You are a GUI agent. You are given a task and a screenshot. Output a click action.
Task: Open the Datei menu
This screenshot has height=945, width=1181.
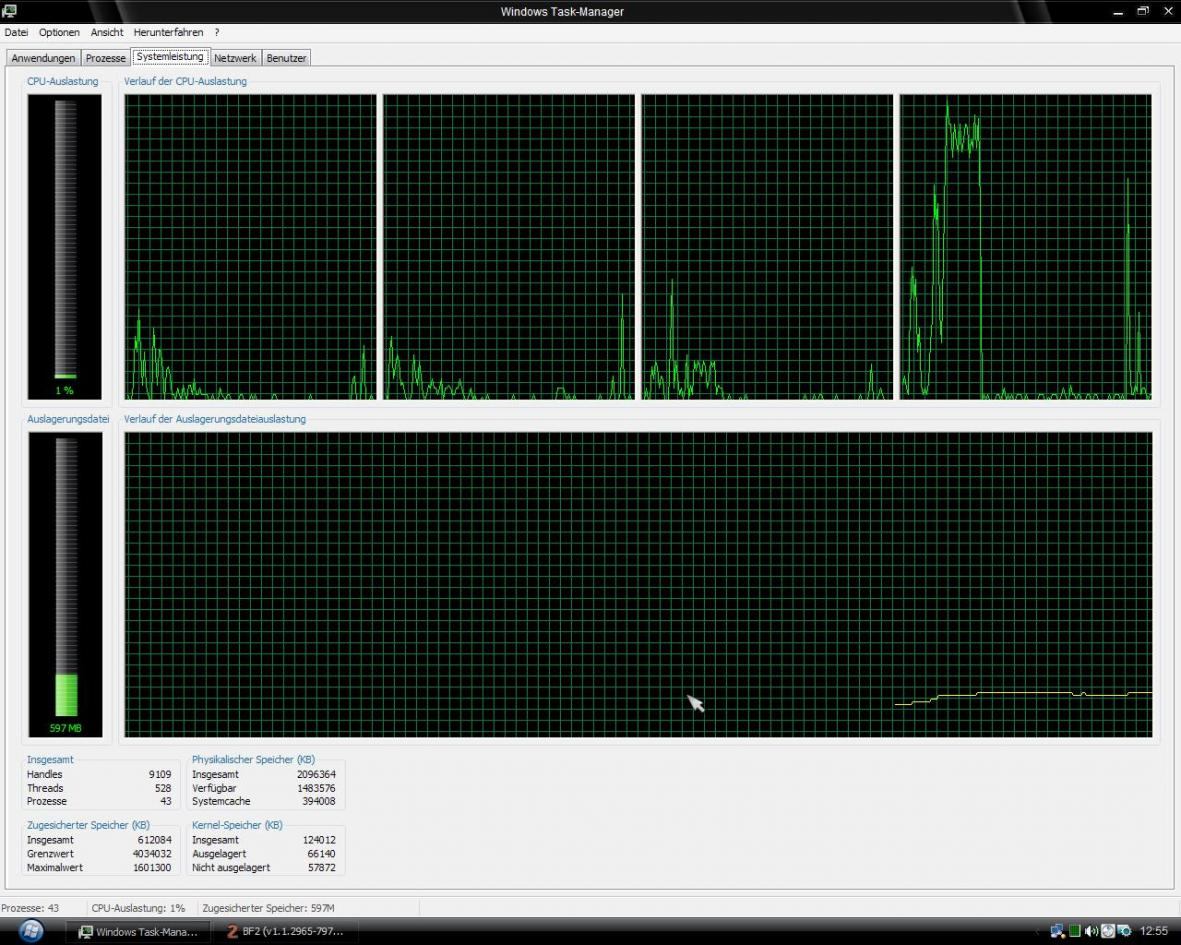pos(16,32)
